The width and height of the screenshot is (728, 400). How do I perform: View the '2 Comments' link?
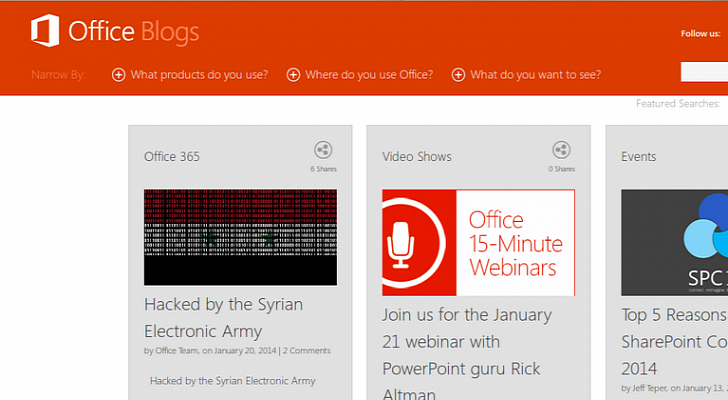pyautogui.click(x=307, y=351)
